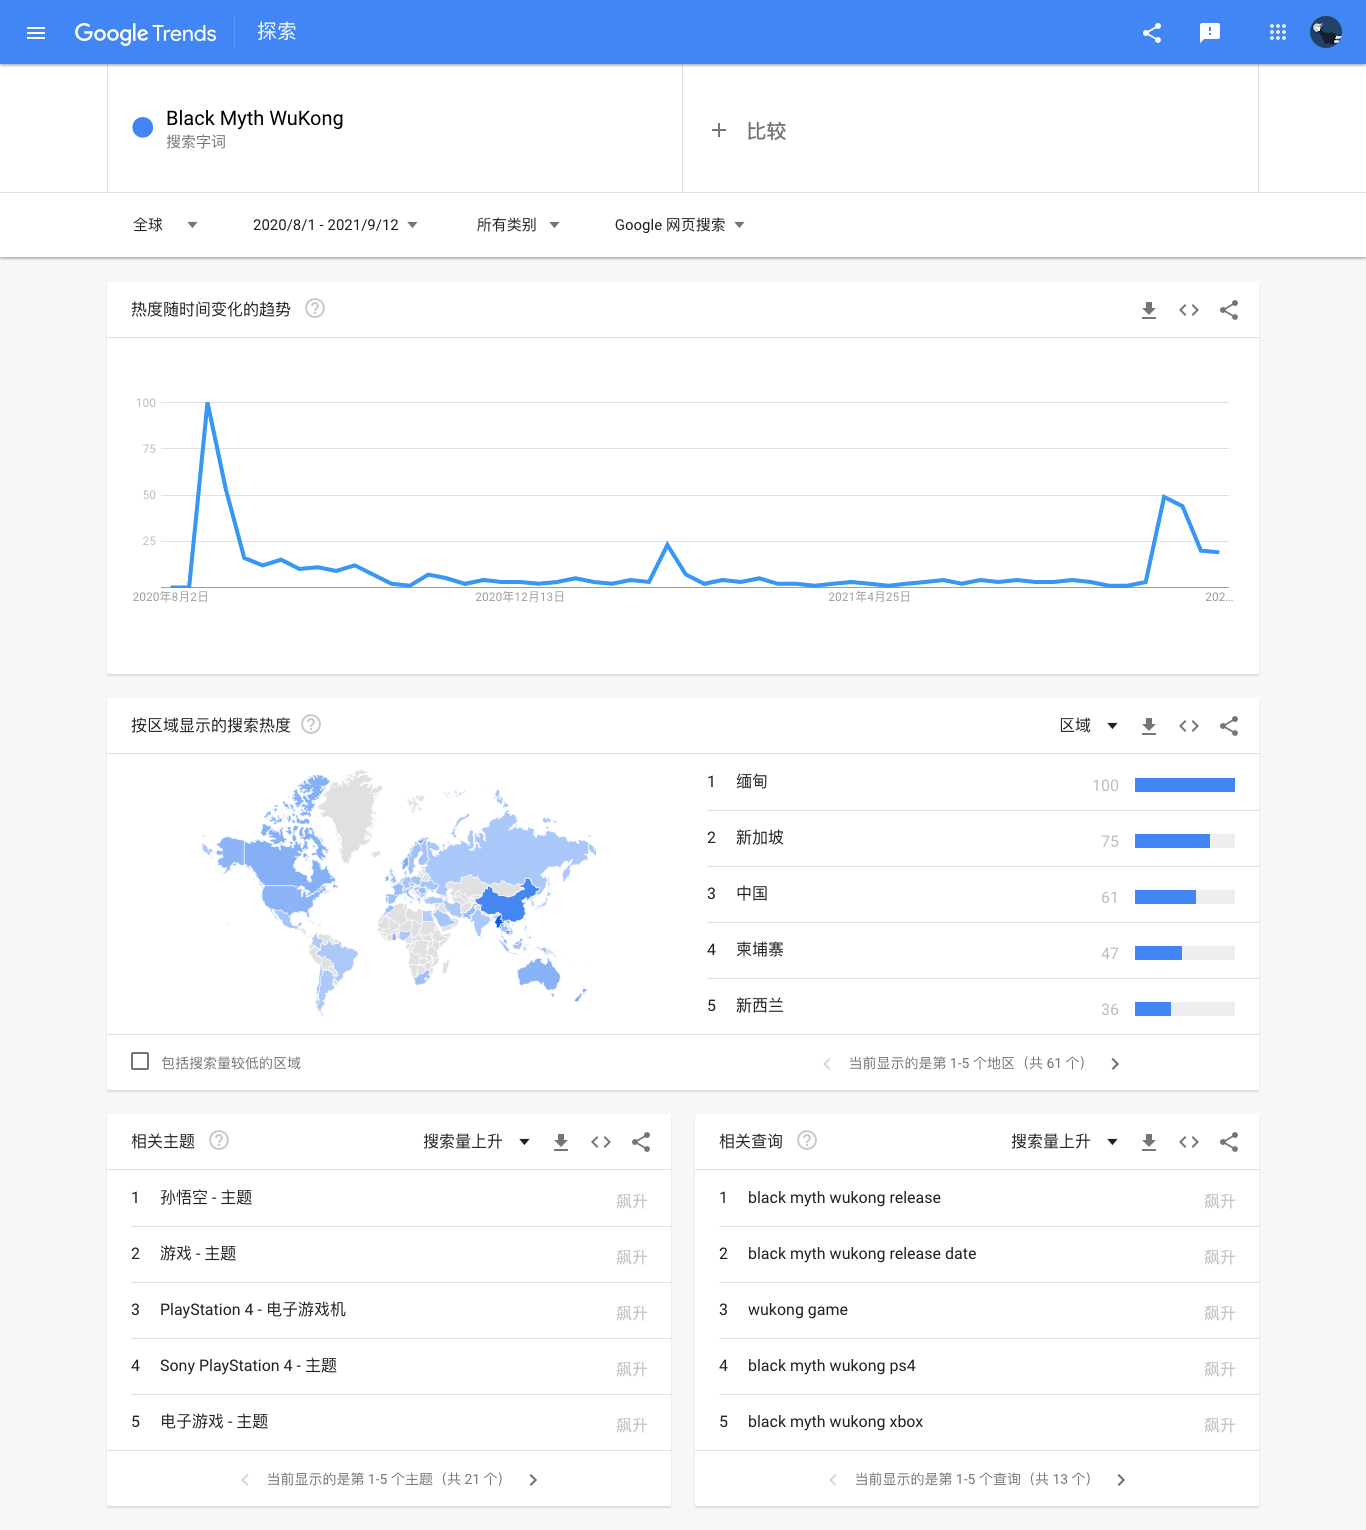
Task: Download the 相关主题 list
Action: pos(561,1142)
